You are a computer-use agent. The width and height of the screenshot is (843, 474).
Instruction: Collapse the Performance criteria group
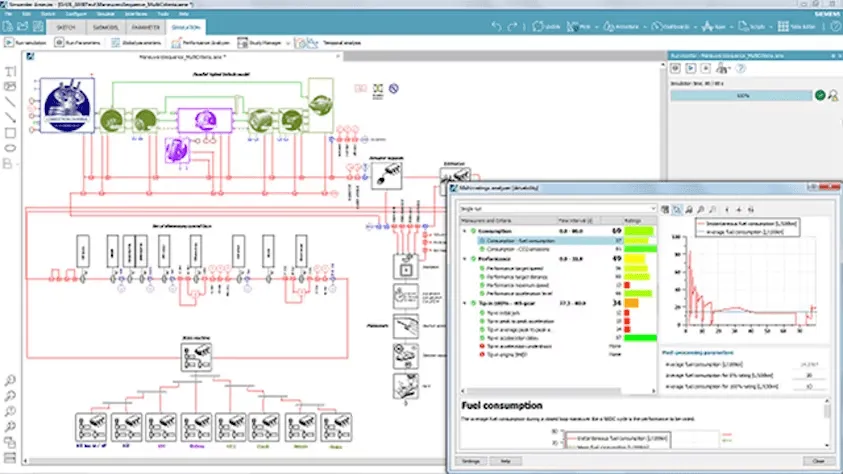(x=463, y=257)
